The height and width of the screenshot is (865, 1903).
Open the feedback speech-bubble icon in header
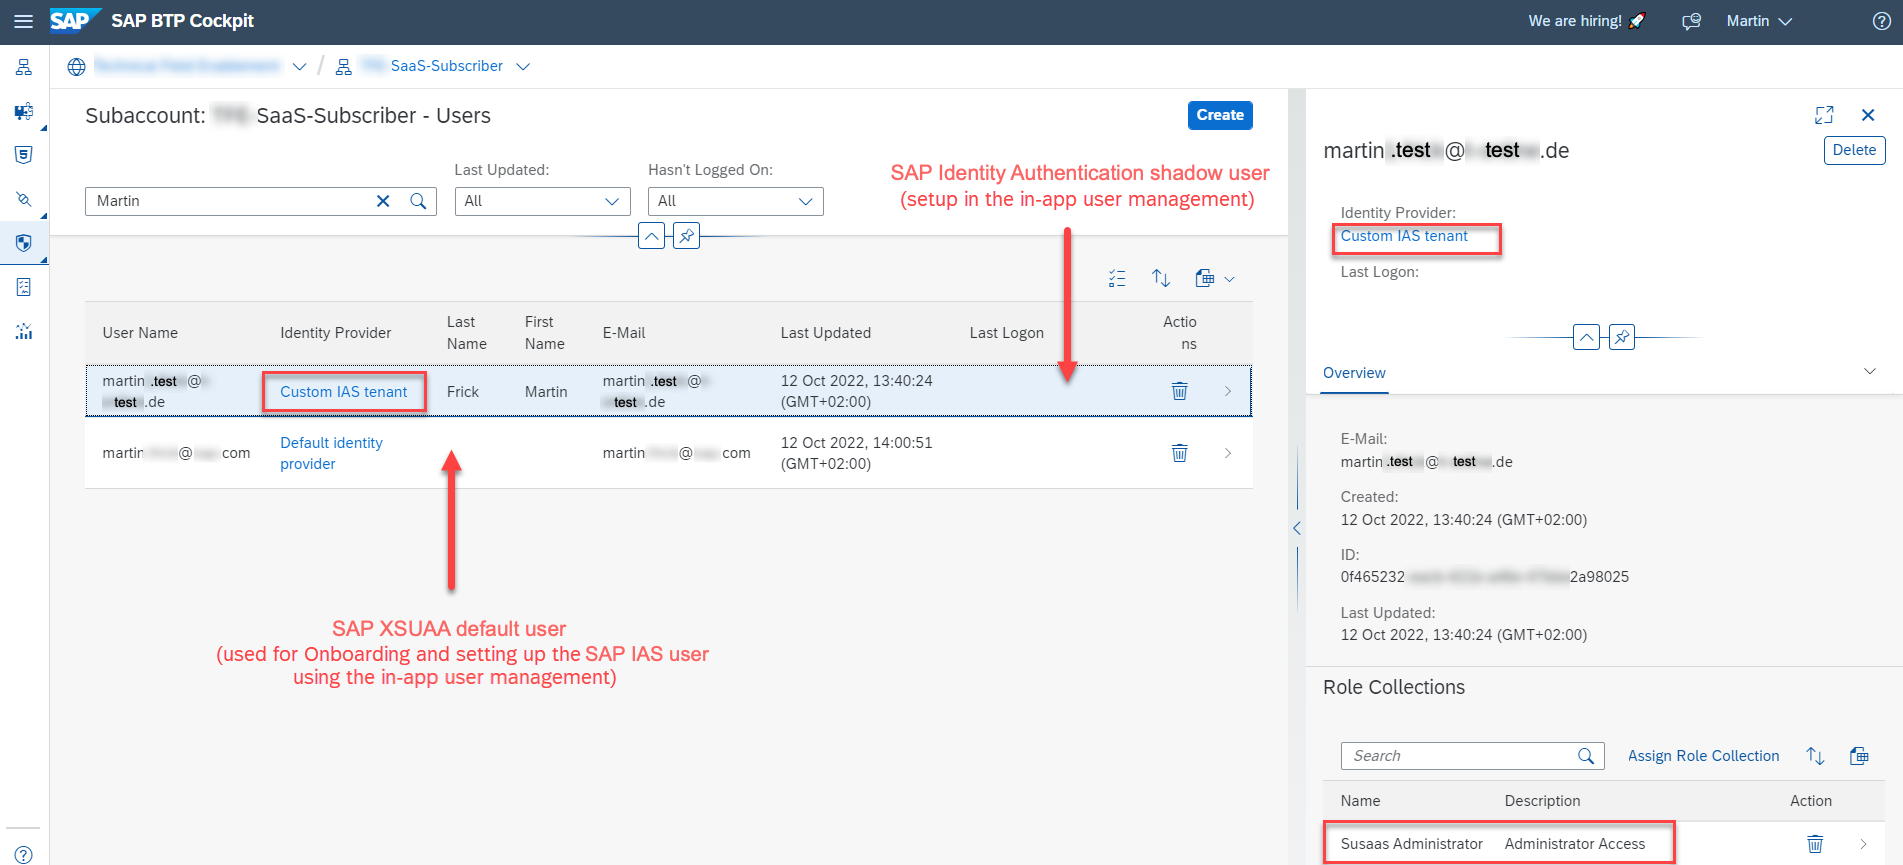tap(1691, 21)
